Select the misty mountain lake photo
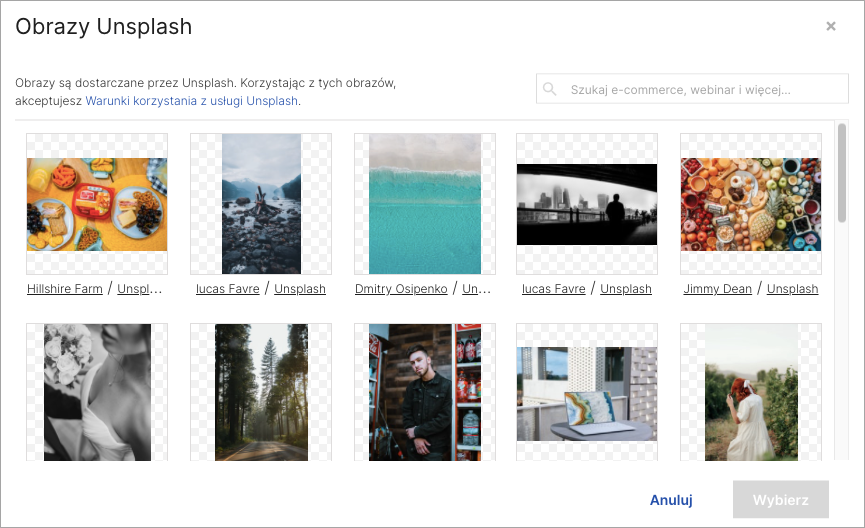The height and width of the screenshot is (528, 865). pyautogui.click(x=260, y=204)
